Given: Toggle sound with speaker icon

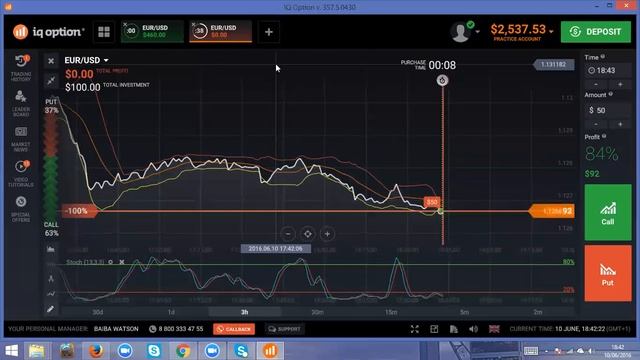Looking at the screenshot, I should 473,329.
